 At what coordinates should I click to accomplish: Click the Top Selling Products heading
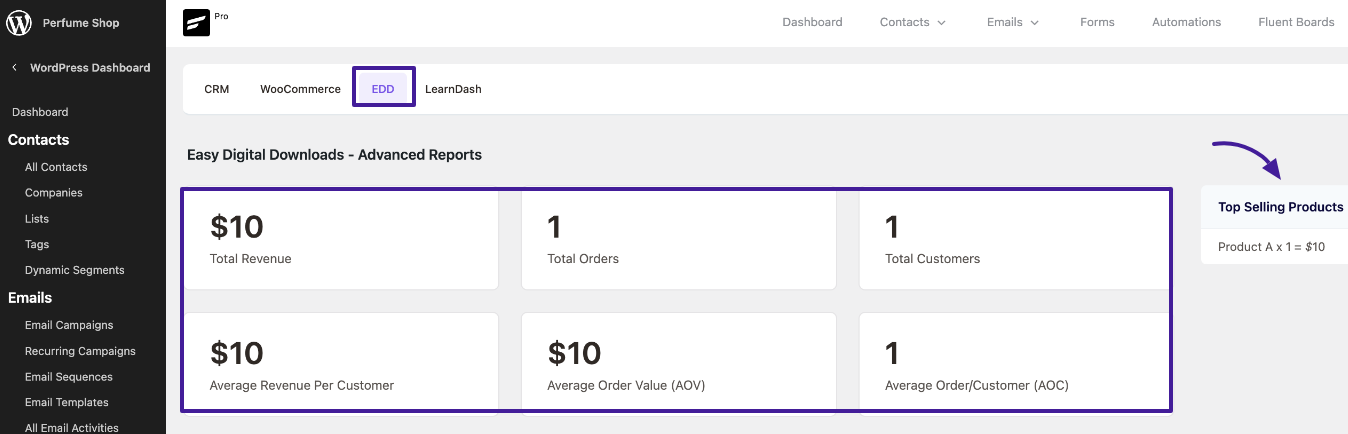[x=1281, y=207]
